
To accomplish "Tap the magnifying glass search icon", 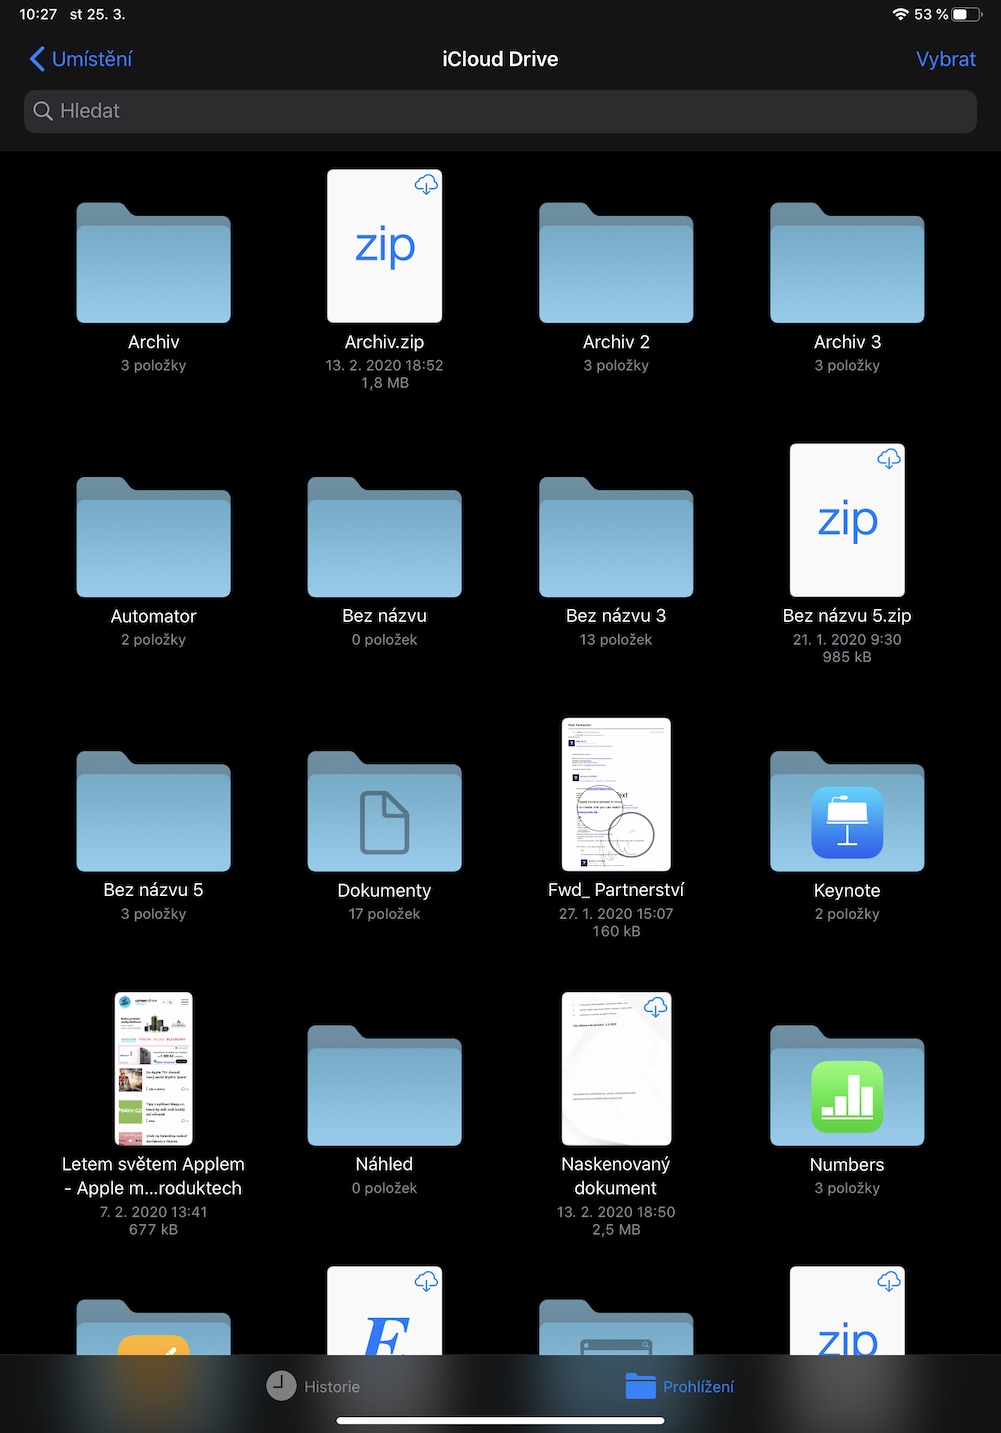I will [43, 111].
